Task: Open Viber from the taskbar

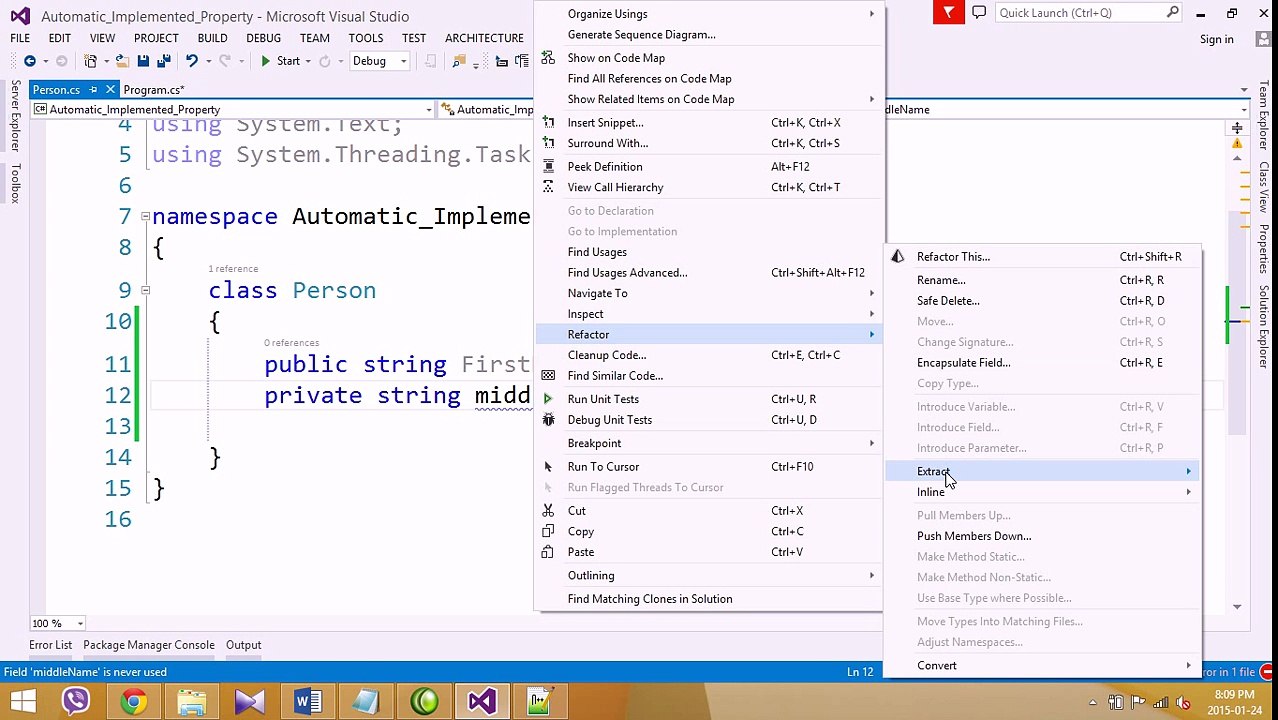Action: 75,701
